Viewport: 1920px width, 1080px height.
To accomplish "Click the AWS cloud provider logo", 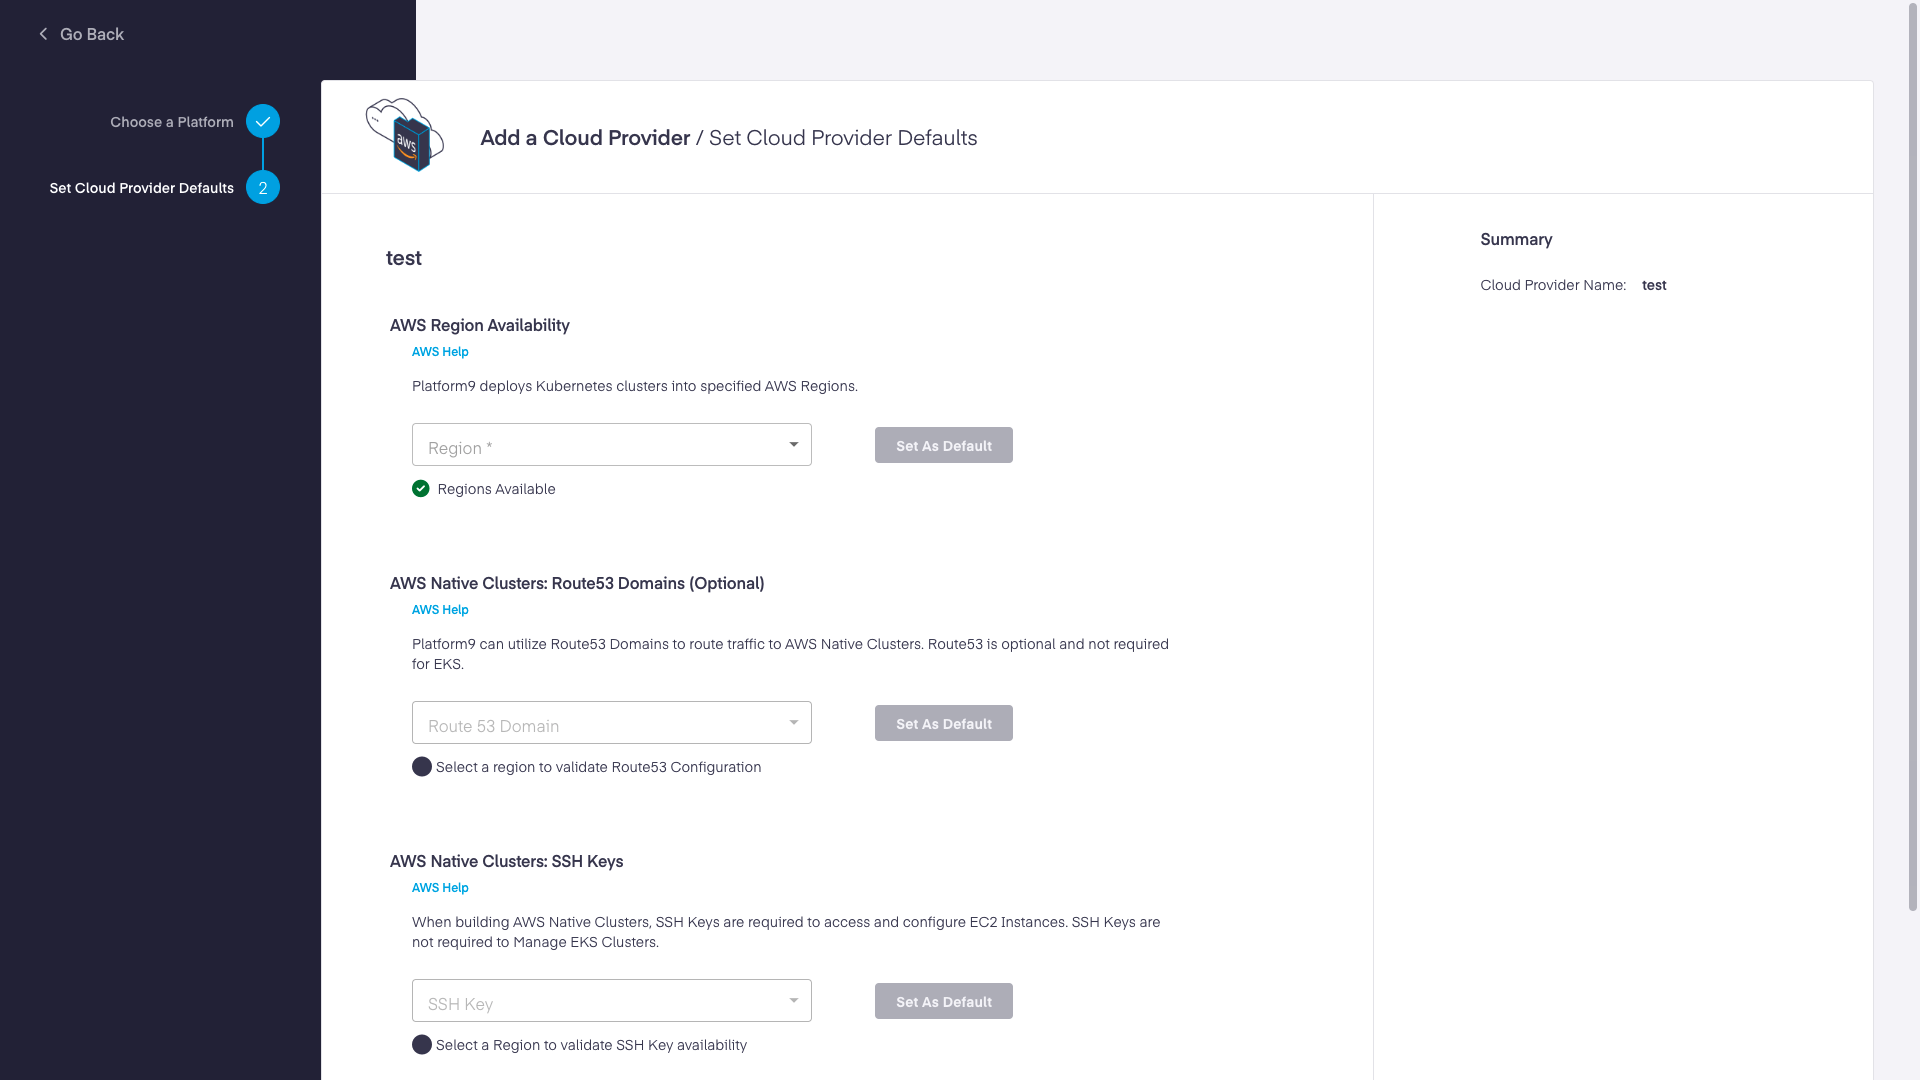I will [x=405, y=135].
